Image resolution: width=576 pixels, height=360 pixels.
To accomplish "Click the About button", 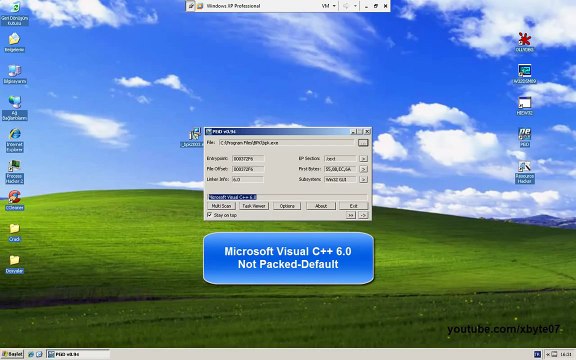I will [x=321, y=206].
